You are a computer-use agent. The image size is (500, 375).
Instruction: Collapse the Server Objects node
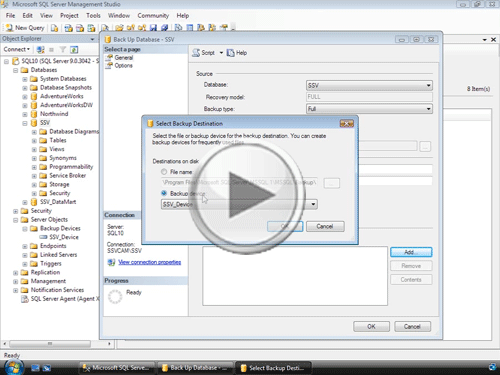click(15, 220)
